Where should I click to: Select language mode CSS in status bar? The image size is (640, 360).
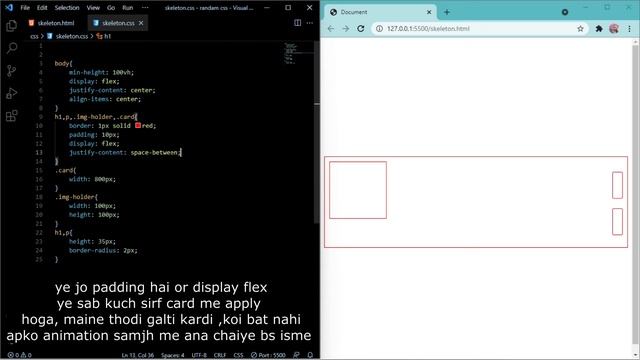tap(238, 355)
